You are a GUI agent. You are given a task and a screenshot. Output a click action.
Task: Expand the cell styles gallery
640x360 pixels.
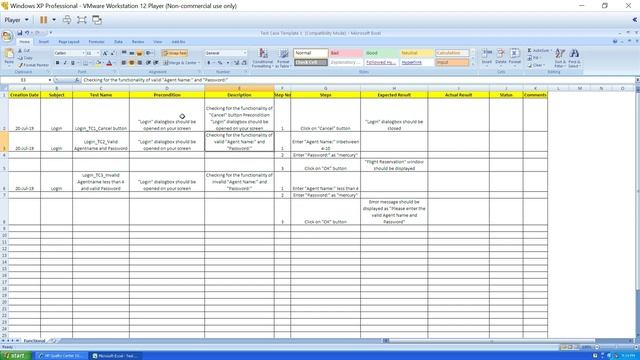[x=473, y=64]
